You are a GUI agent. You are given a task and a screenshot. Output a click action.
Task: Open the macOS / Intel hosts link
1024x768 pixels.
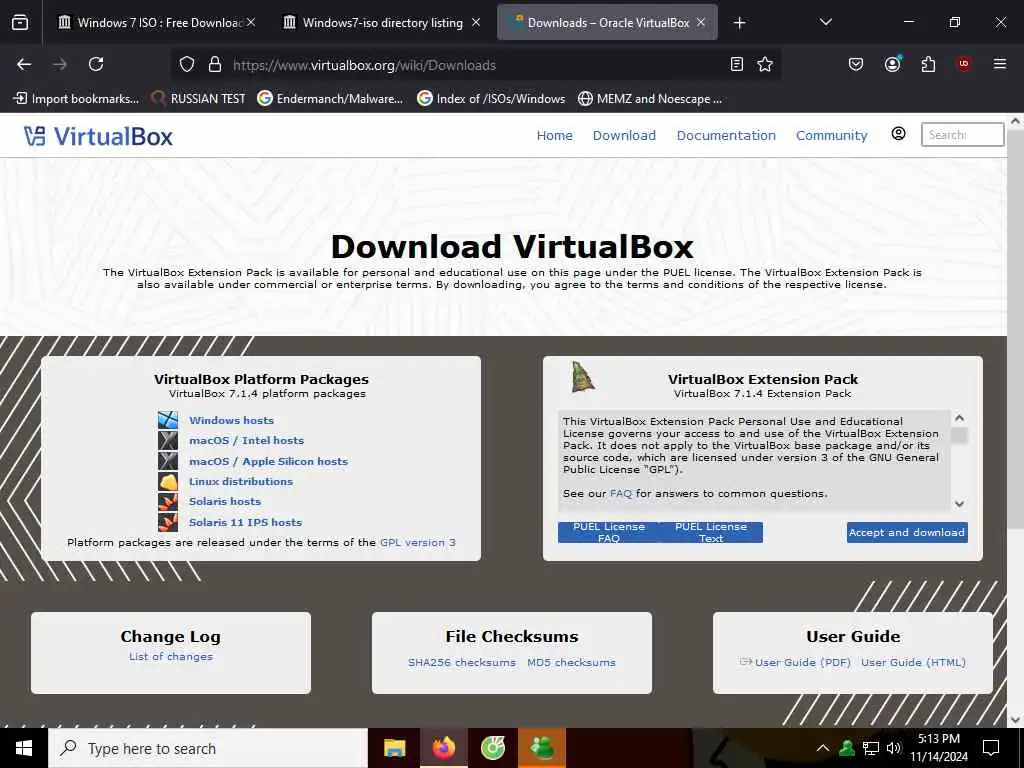click(246, 440)
